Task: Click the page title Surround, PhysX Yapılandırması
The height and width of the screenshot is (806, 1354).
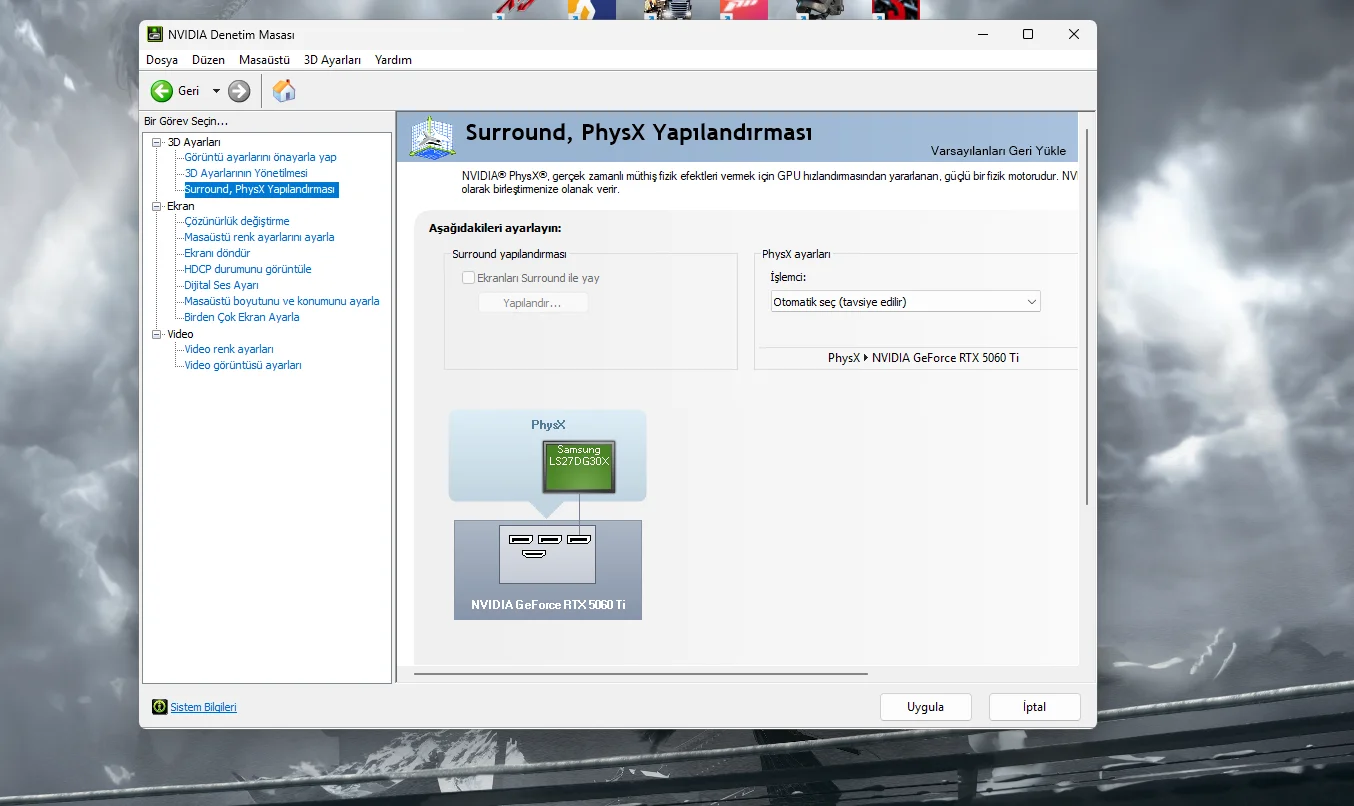Action: pyautogui.click(x=639, y=132)
